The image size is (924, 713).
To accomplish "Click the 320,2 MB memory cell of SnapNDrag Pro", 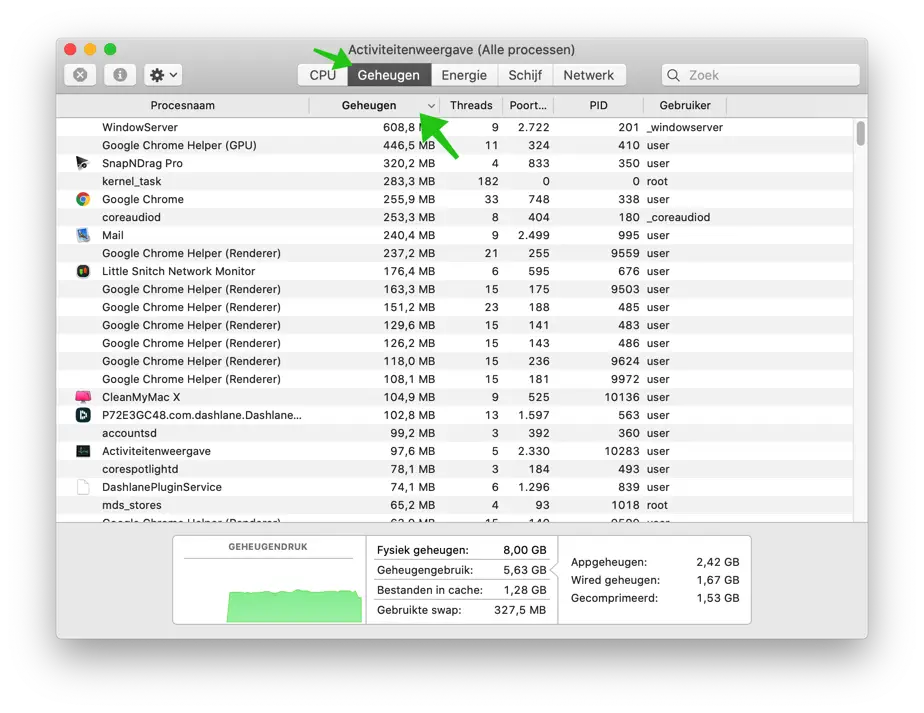I will coord(409,163).
